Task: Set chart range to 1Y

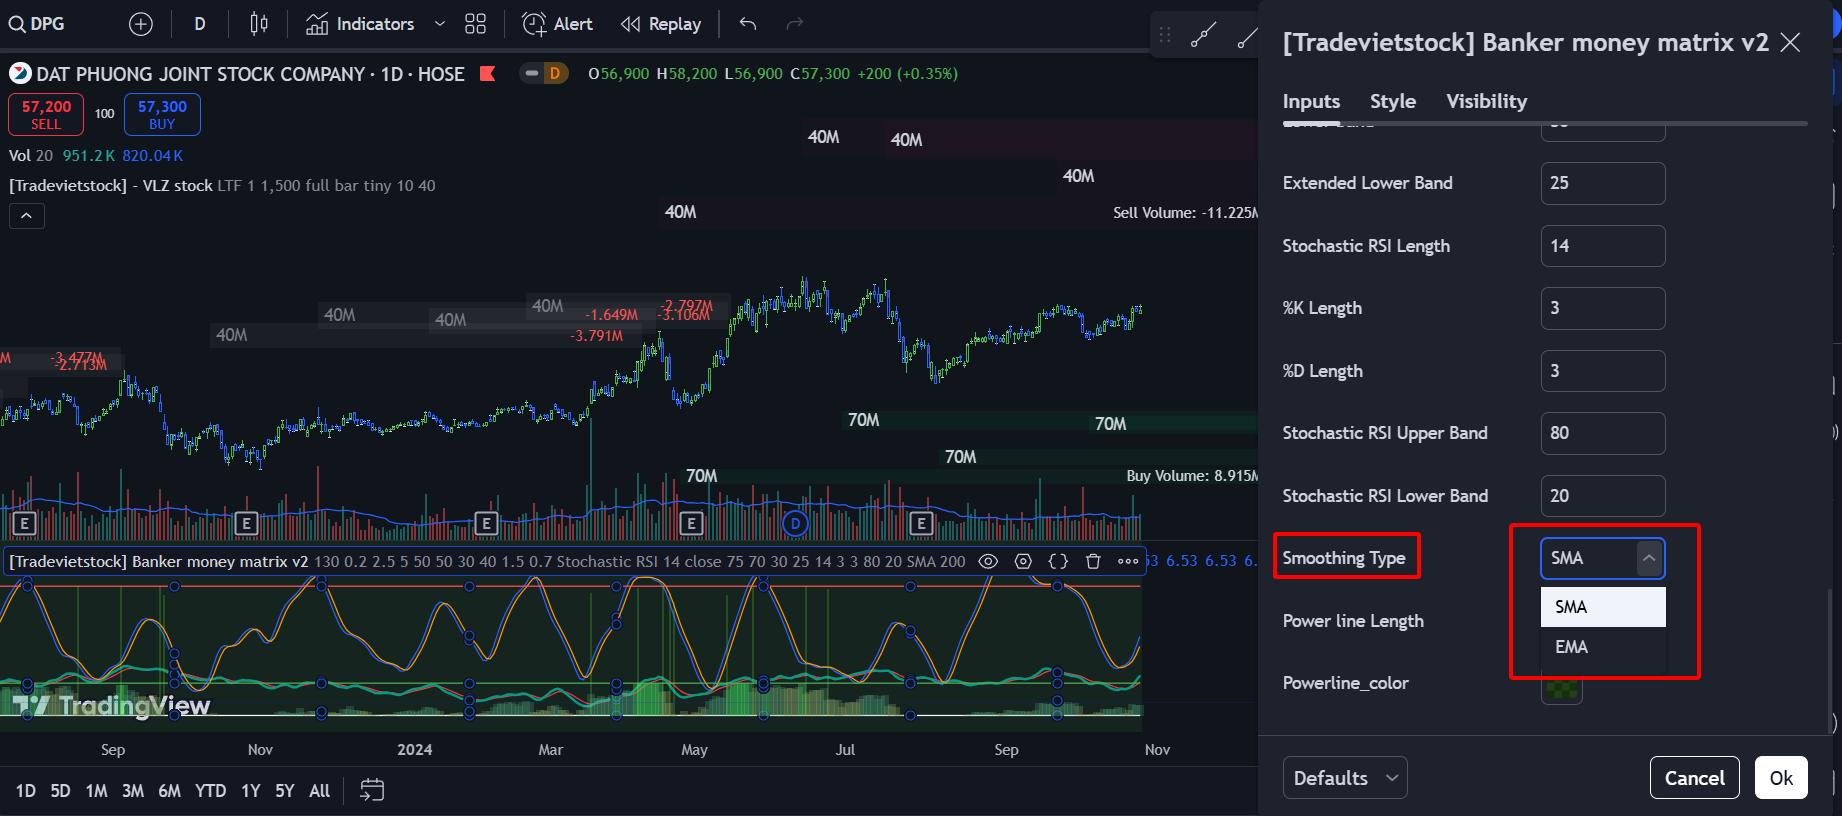Action: tap(250, 791)
